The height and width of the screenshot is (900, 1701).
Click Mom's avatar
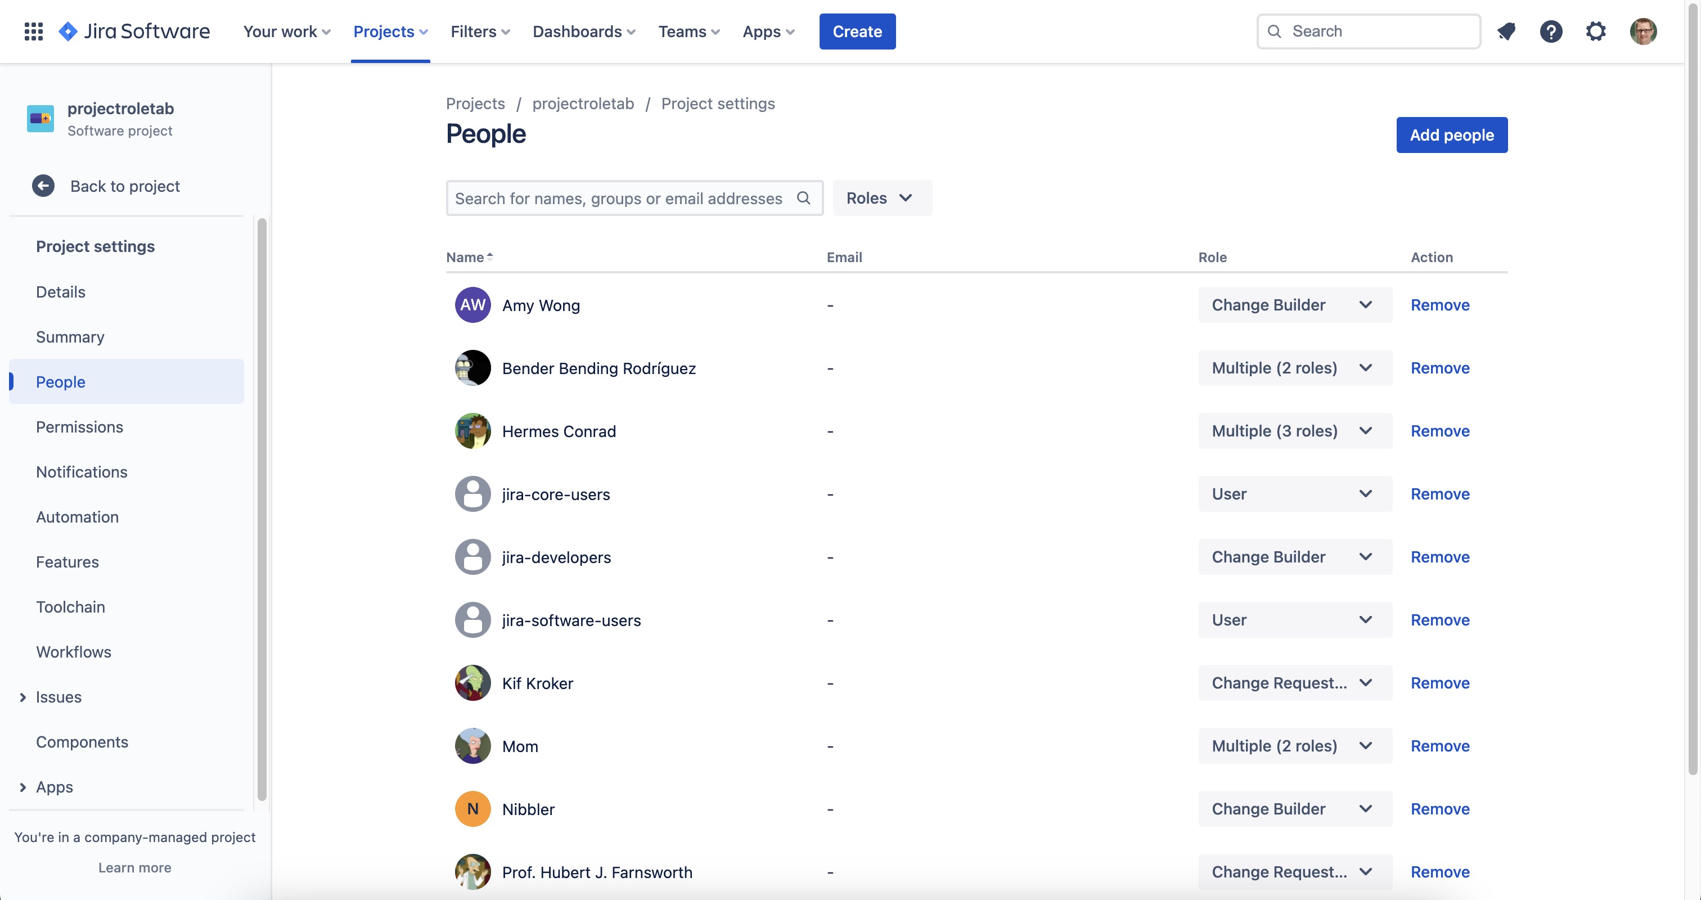click(473, 746)
